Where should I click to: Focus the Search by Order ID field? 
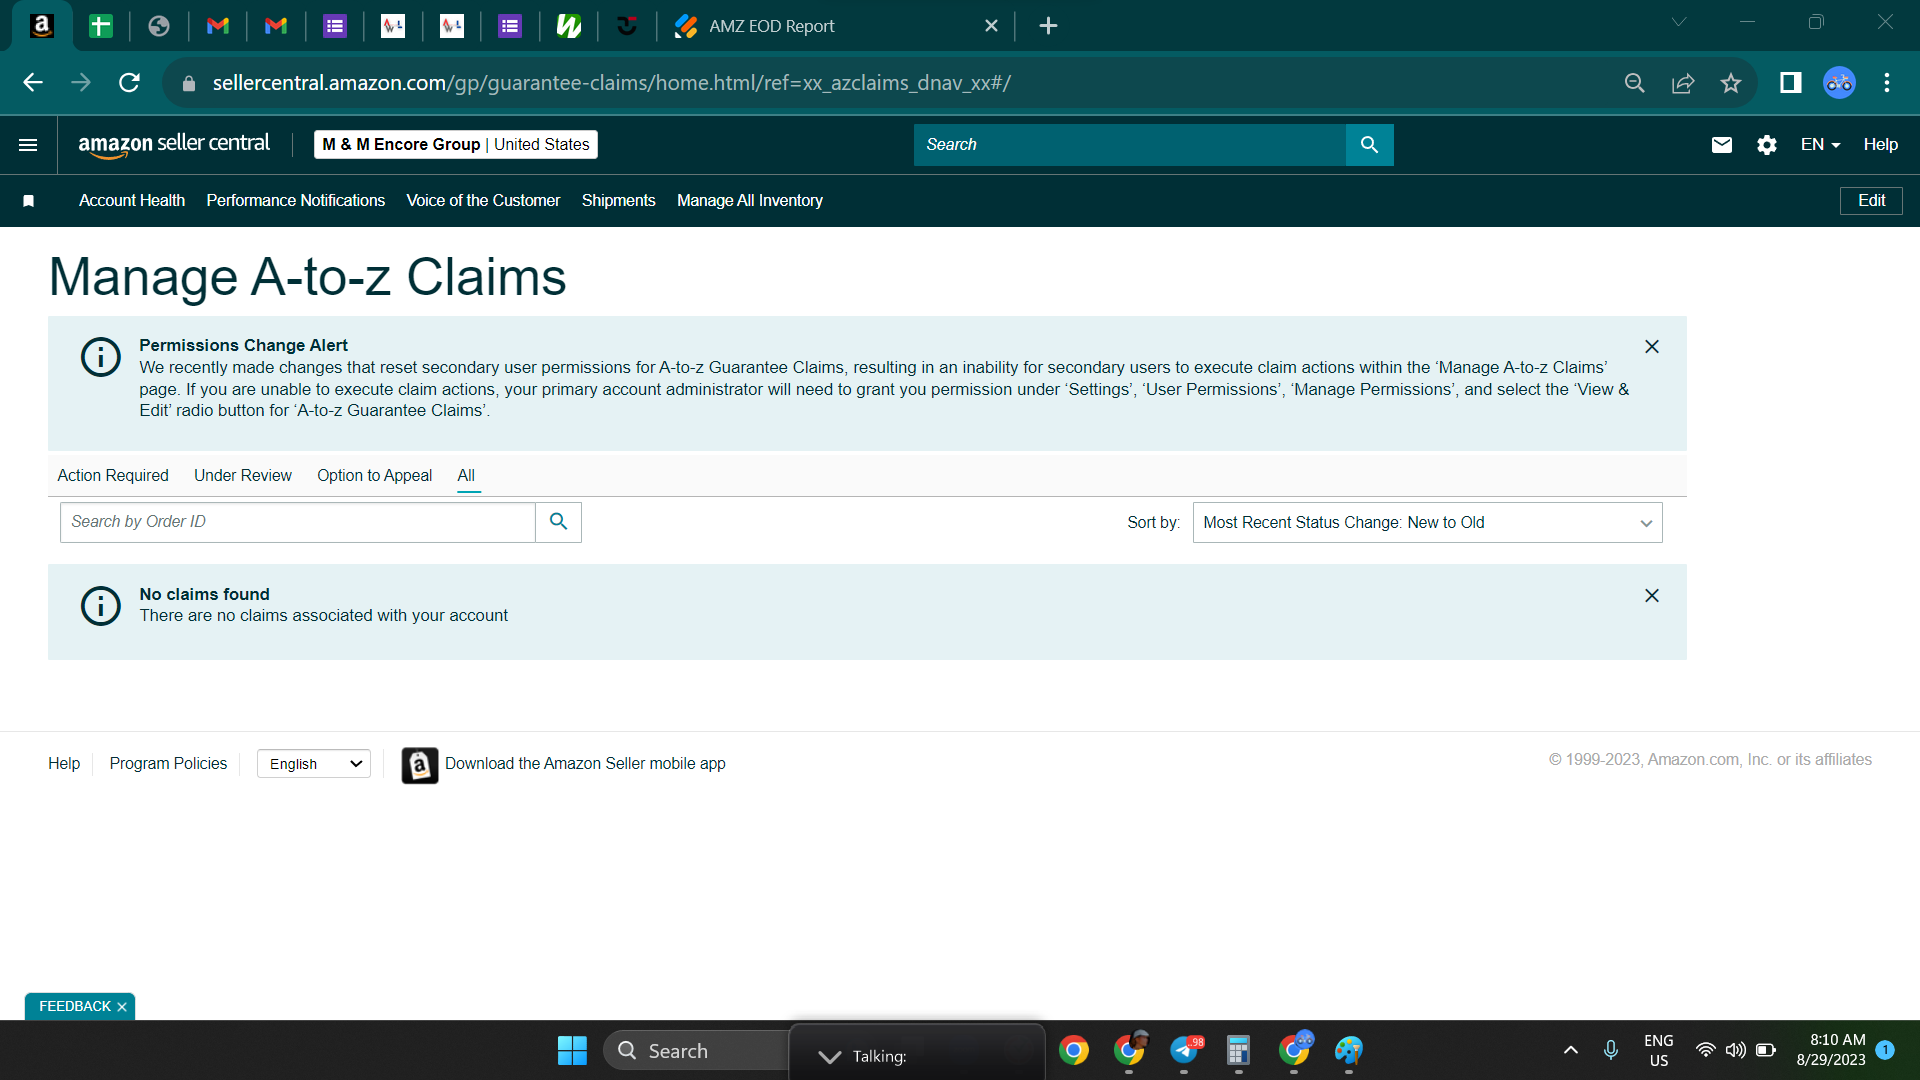(x=298, y=522)
